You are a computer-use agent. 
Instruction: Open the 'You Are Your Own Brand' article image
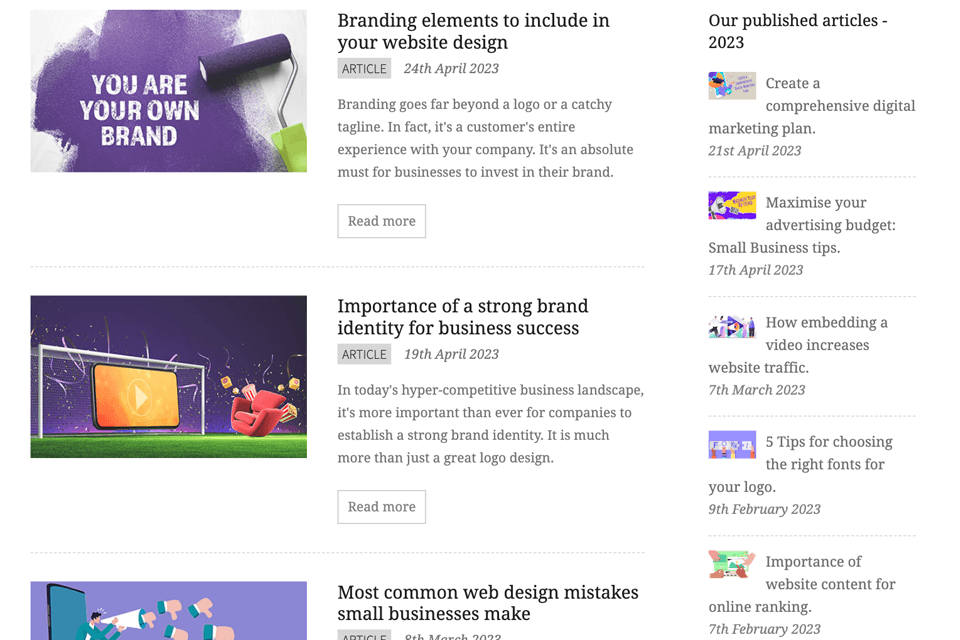tap(168, 91)
